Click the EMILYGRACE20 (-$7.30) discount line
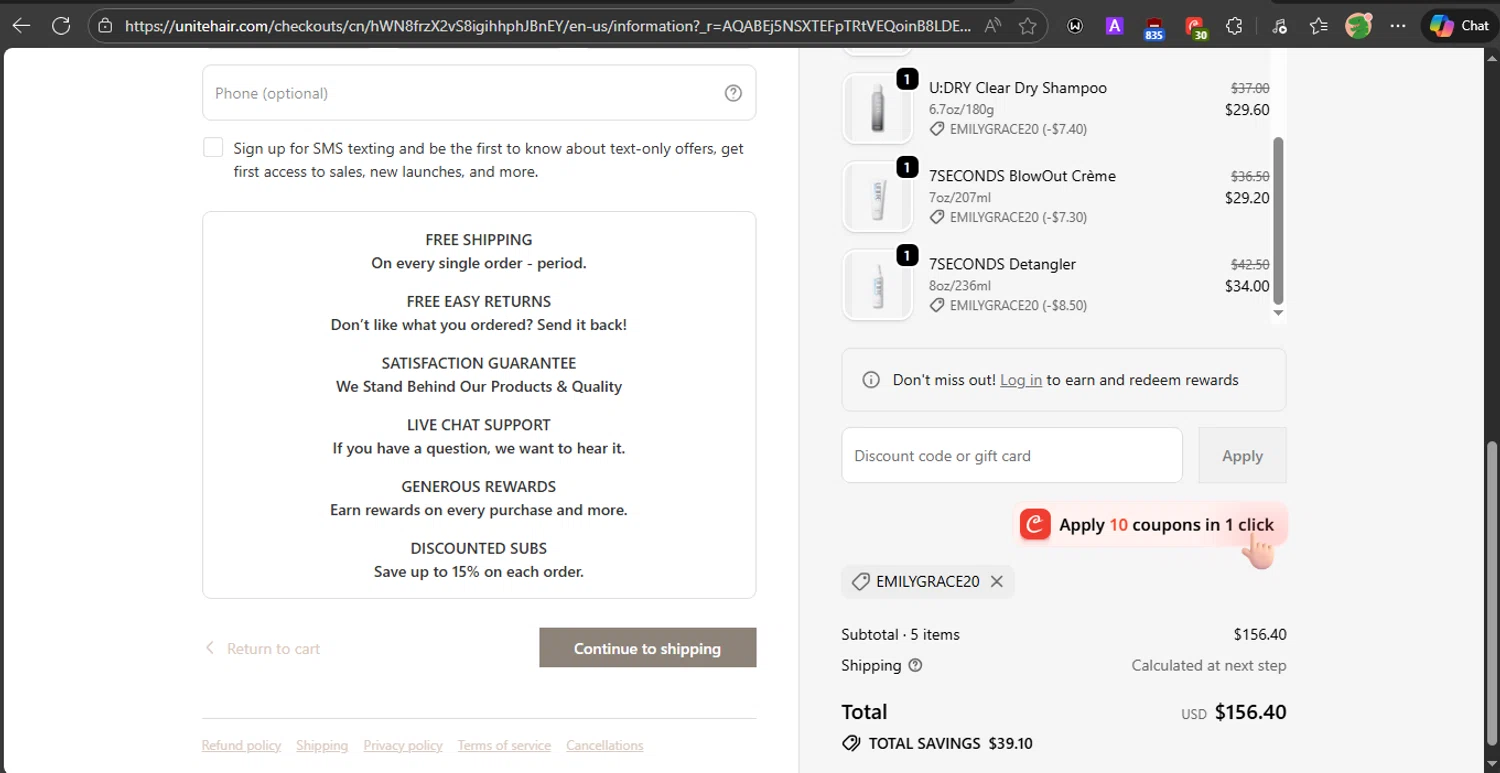 1008,217
